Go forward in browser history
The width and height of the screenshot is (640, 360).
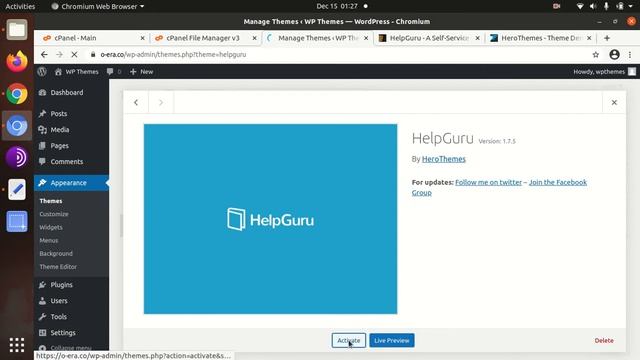(x=59, y=55)
